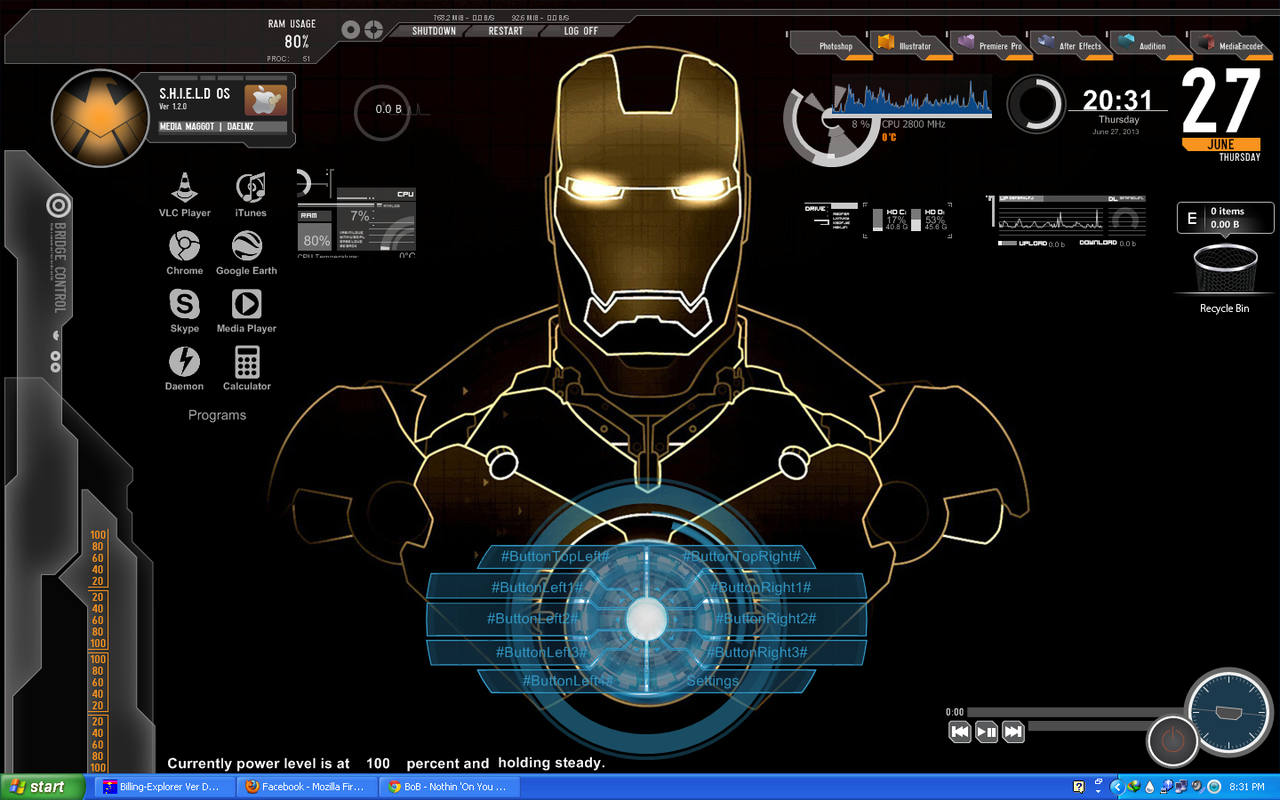
Task: Open Audition shortcut tab
Action: 1151,45
